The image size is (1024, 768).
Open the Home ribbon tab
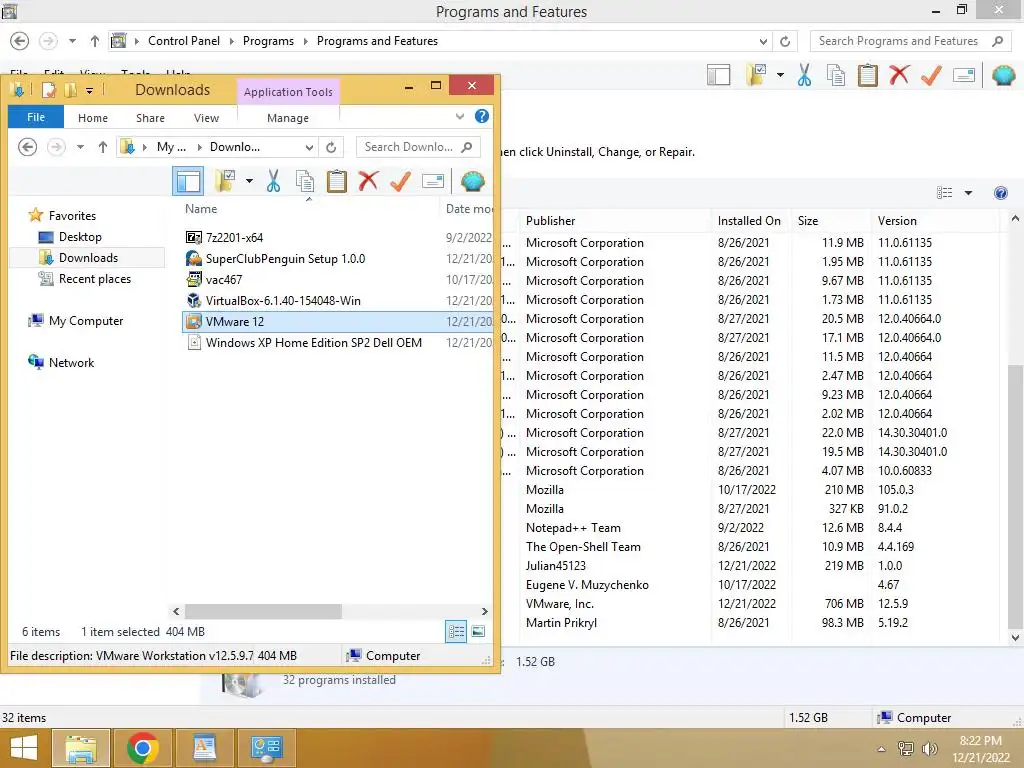[x=93, y=118]
